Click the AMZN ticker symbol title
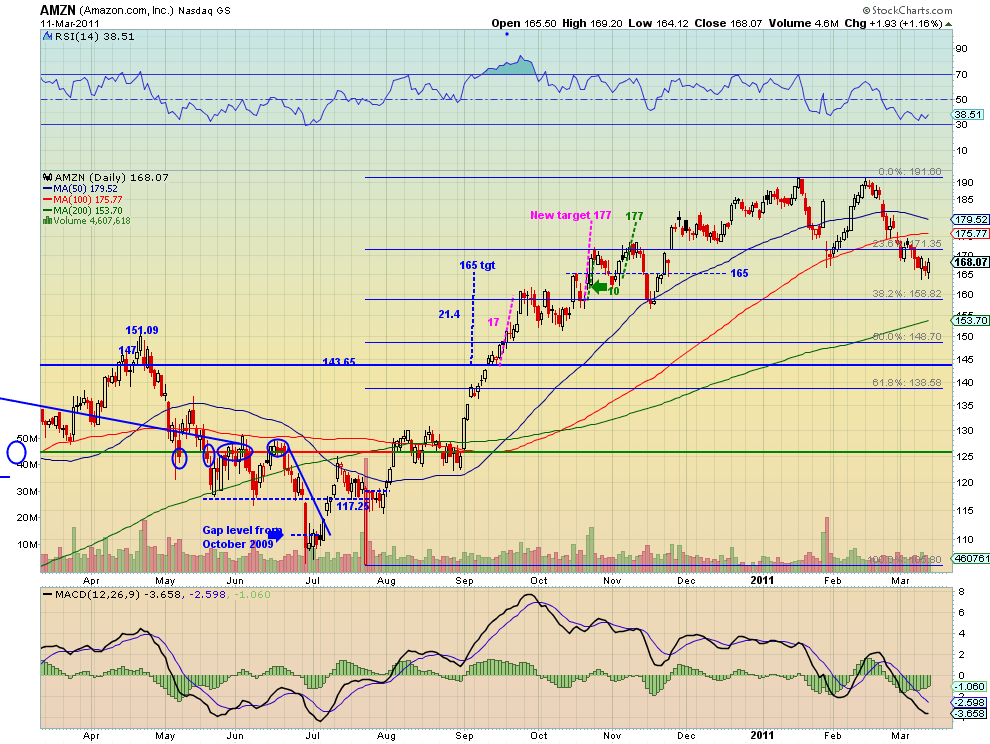The image size is (990, 744). (58, 10)
